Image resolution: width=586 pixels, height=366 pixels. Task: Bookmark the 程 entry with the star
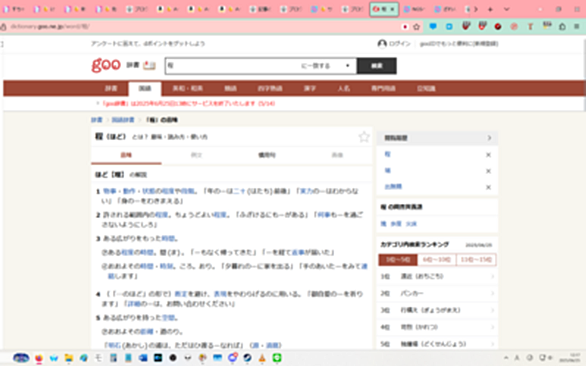(x=364, y=137)
